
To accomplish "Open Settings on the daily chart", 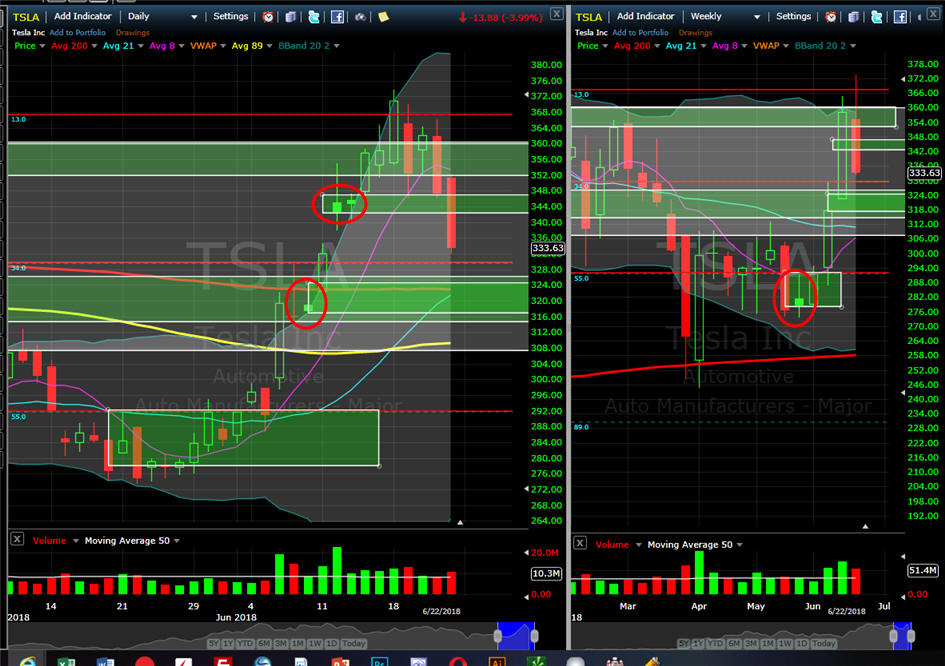I will 230,16.
